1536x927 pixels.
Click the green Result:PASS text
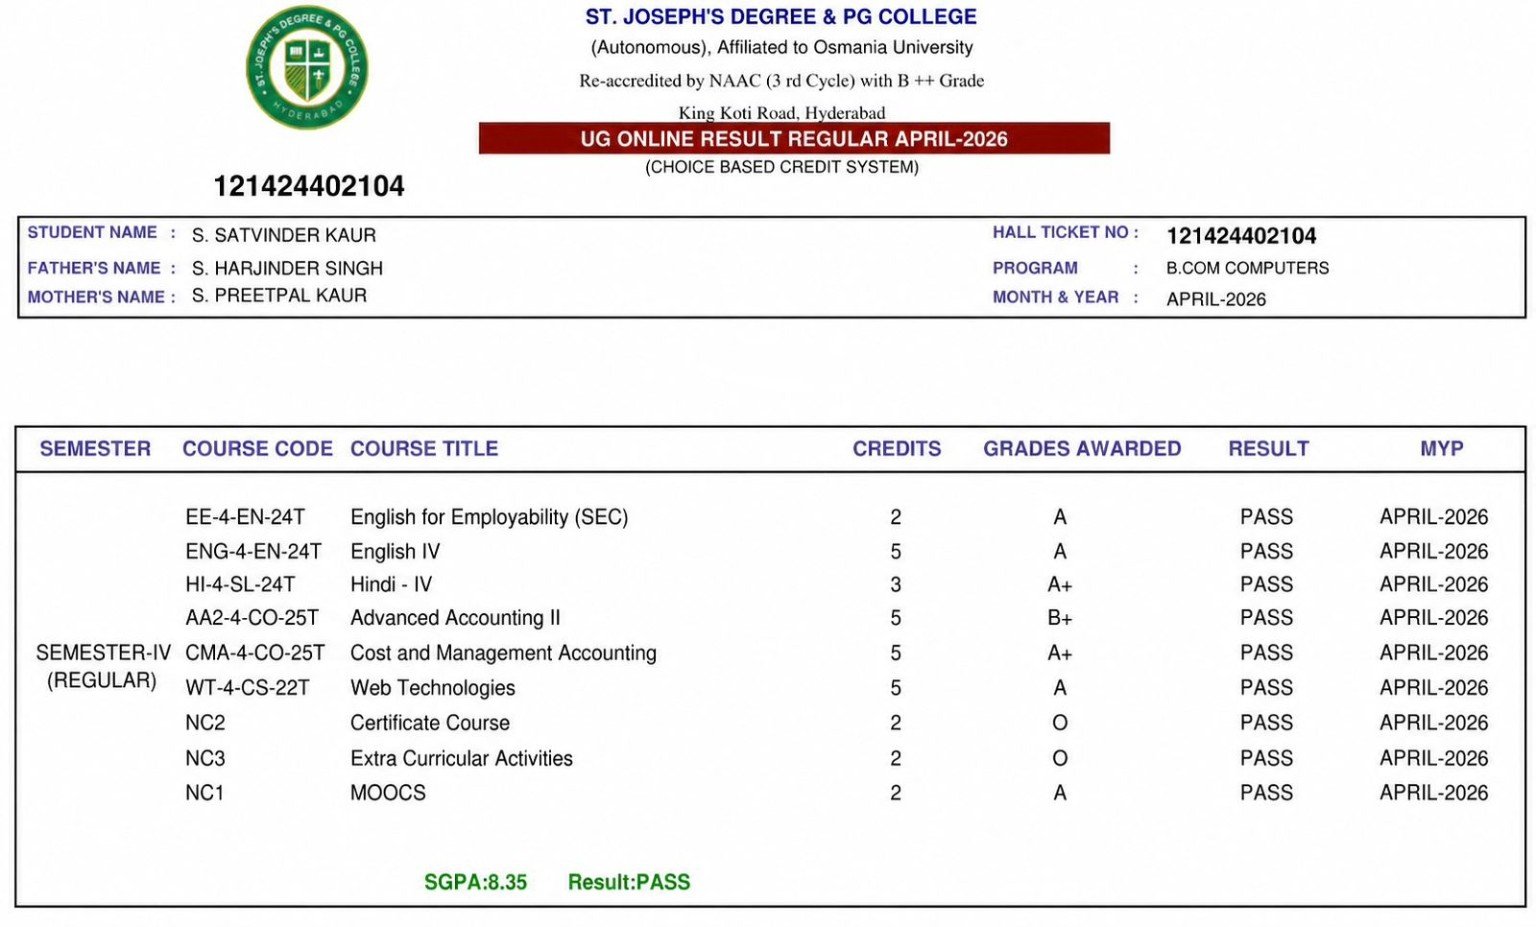[629, 882]
